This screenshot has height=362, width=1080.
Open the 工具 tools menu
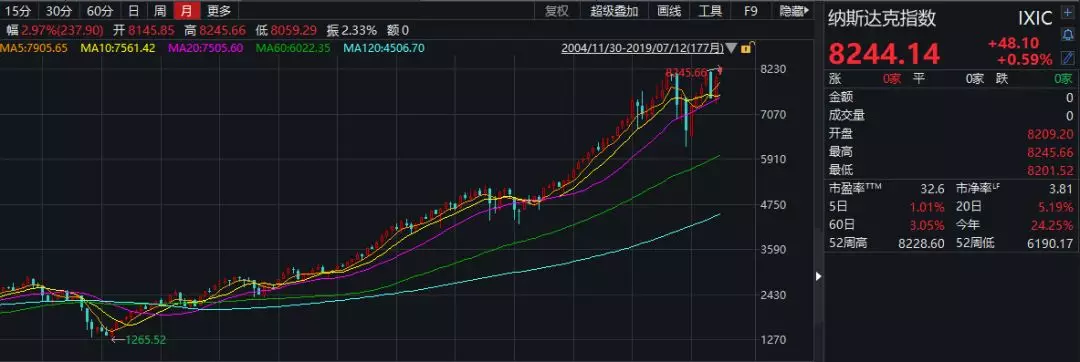tap(710, 11)
